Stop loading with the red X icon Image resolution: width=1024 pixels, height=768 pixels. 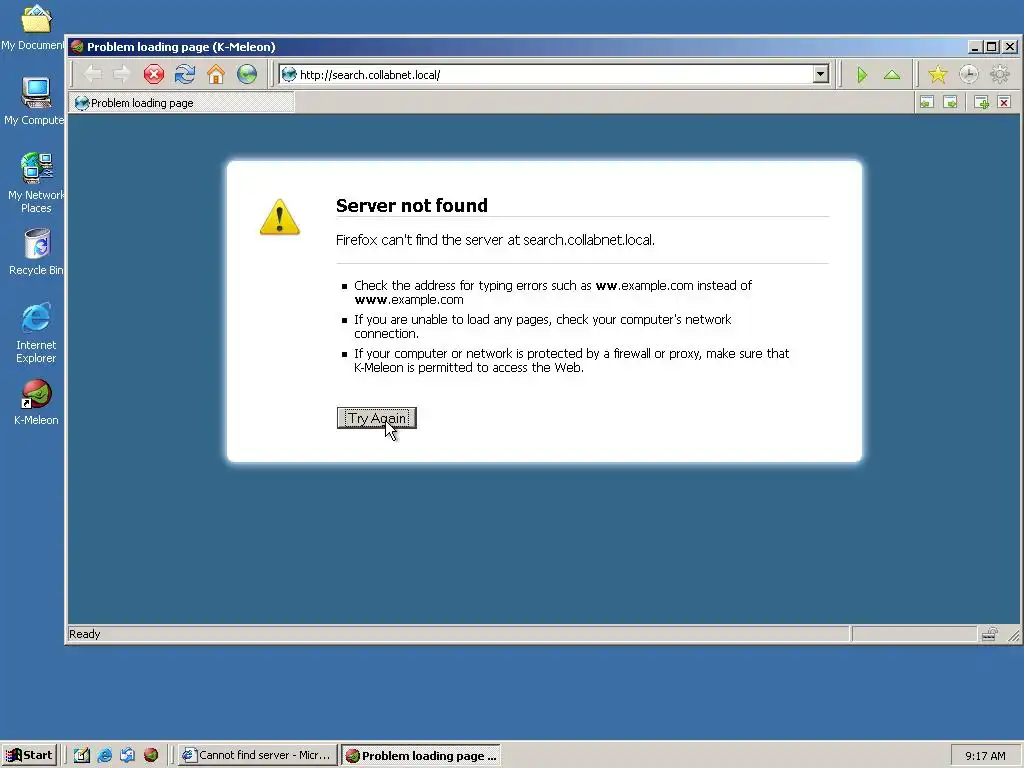(x=153, y=74)
